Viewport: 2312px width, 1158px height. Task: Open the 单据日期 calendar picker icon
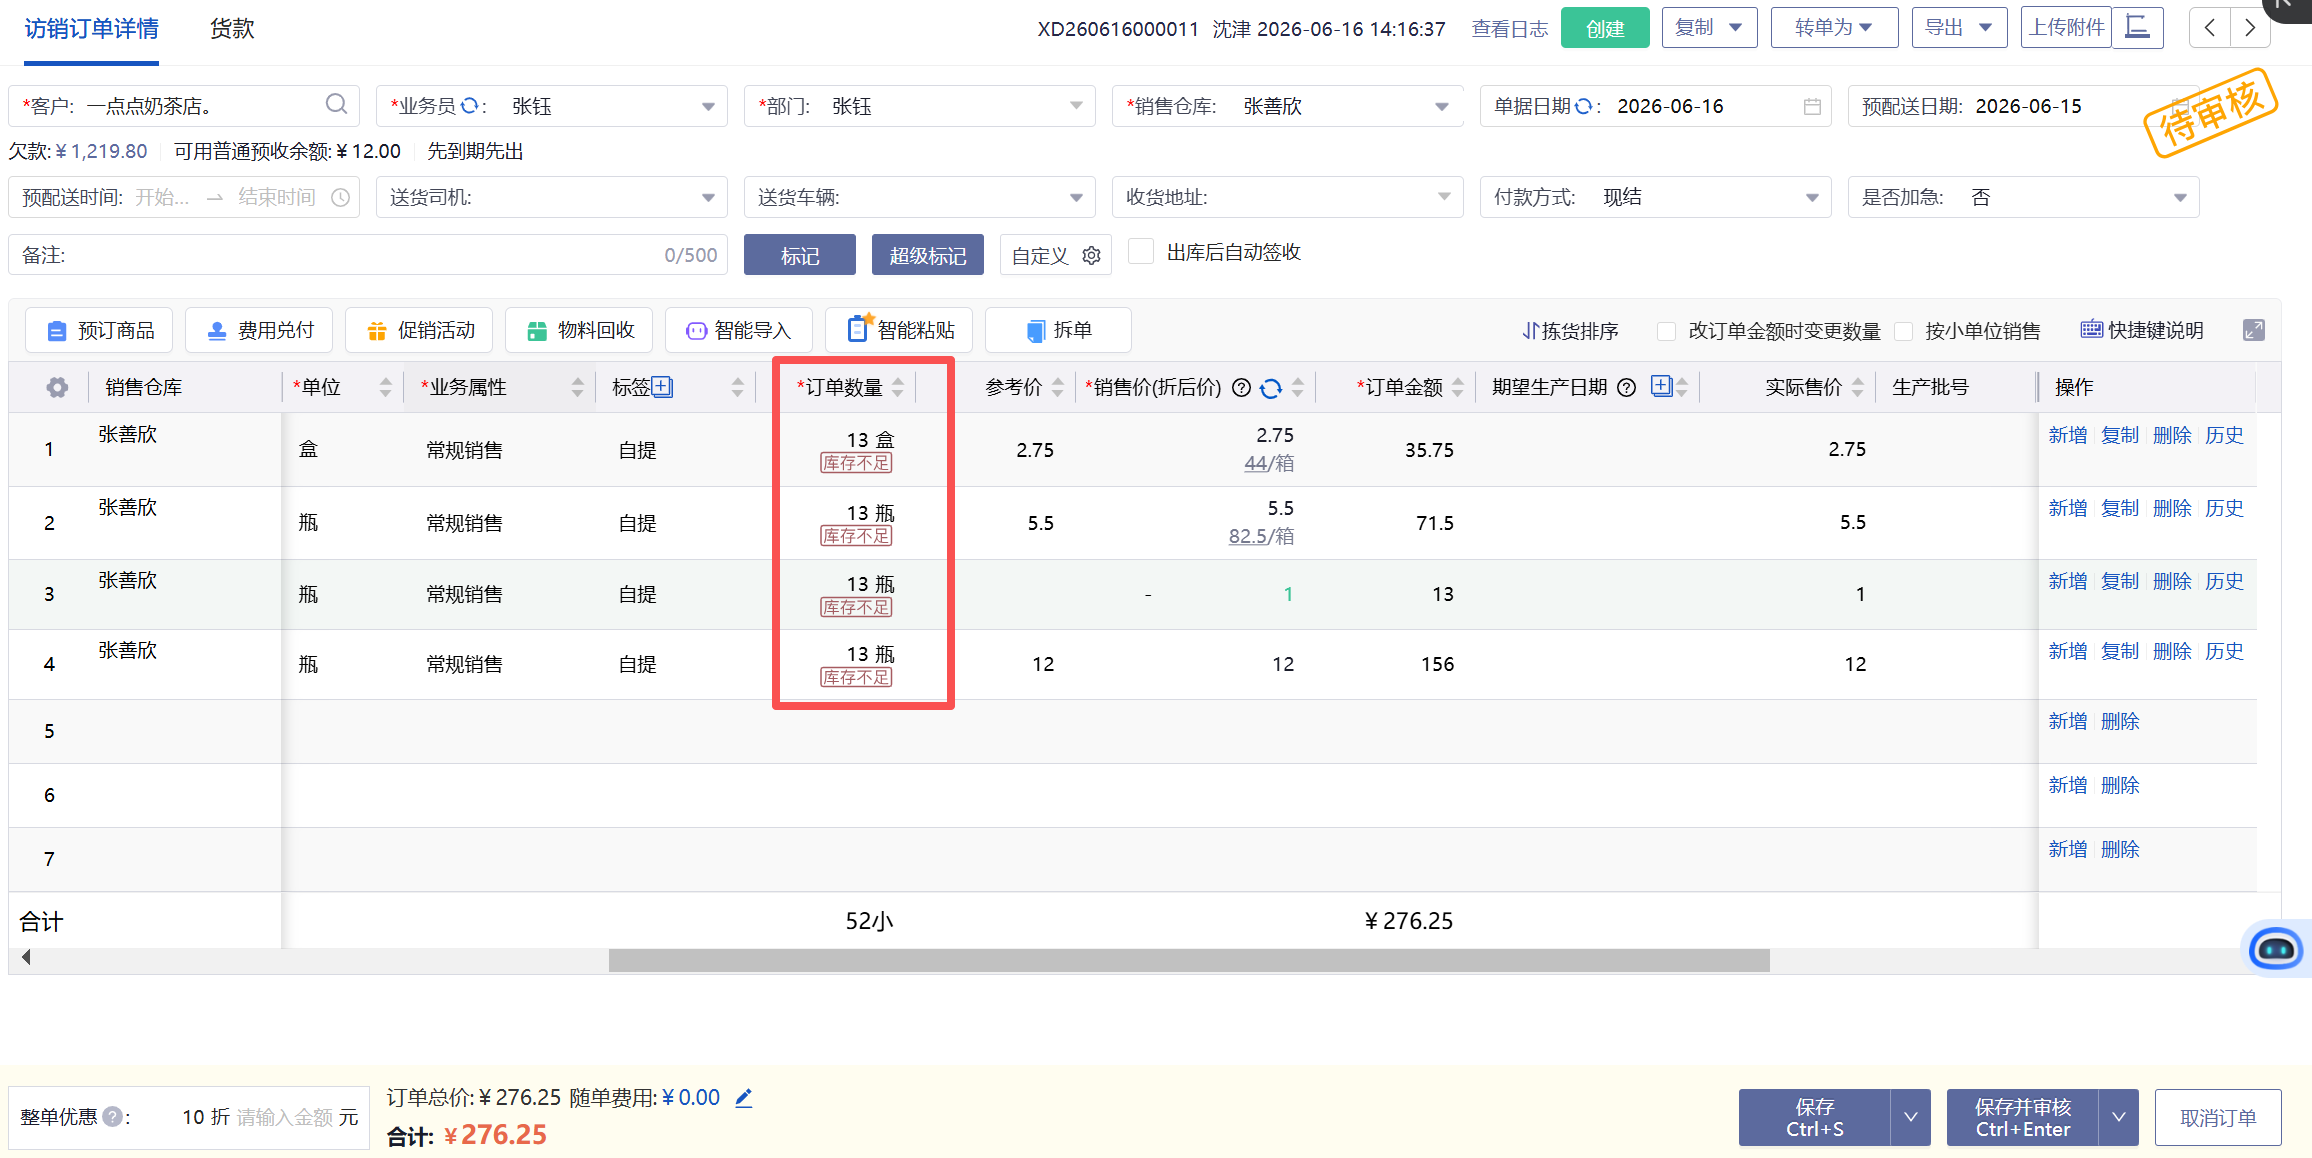point(1812,106)
